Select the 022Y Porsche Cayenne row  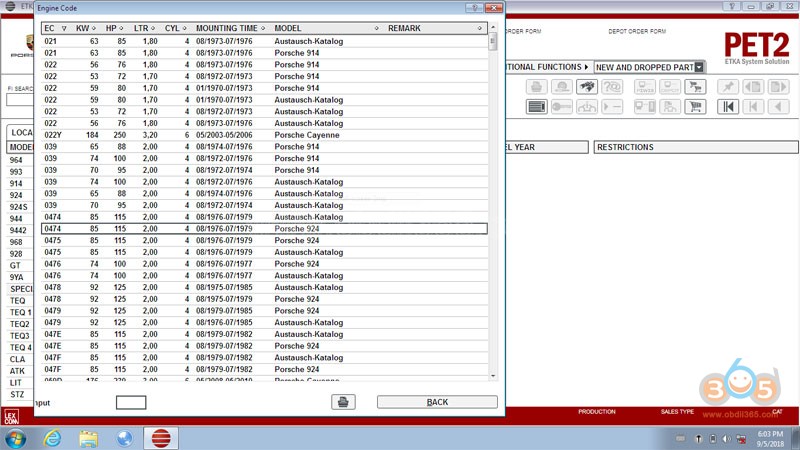point(264,135)
